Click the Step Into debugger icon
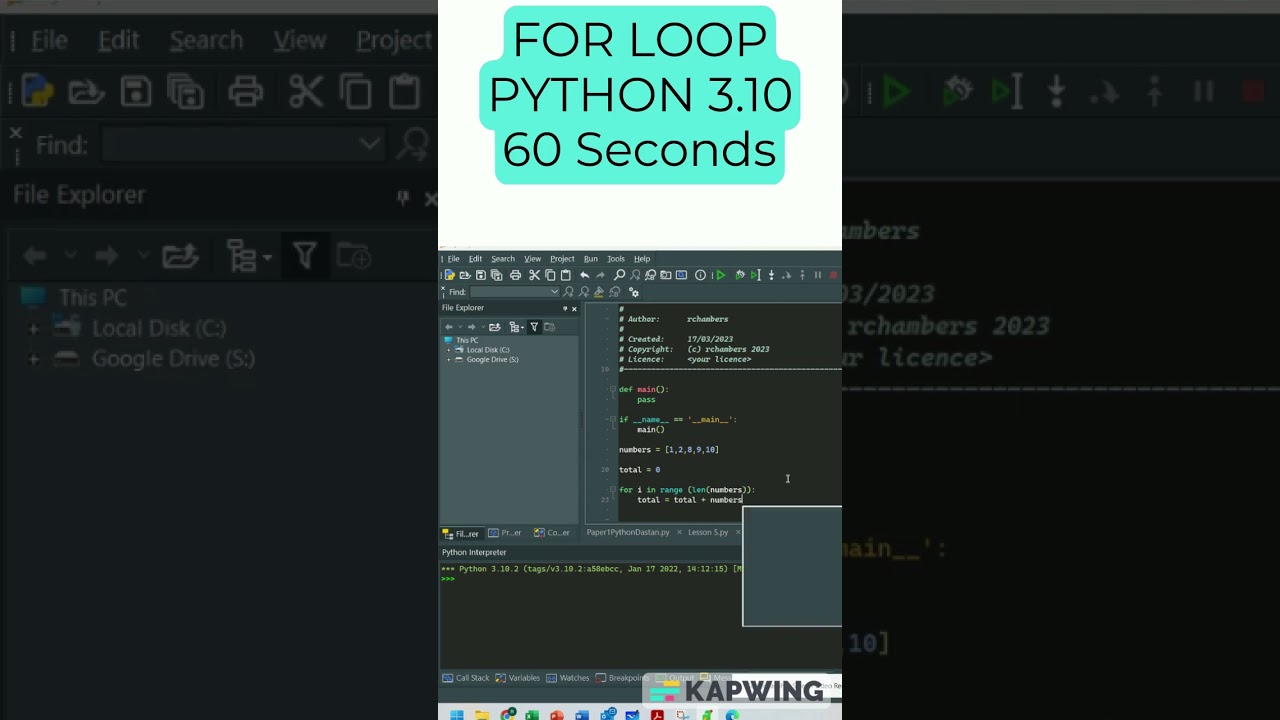The height and width of the screenshot is (720, 1280). coord(771,275)
